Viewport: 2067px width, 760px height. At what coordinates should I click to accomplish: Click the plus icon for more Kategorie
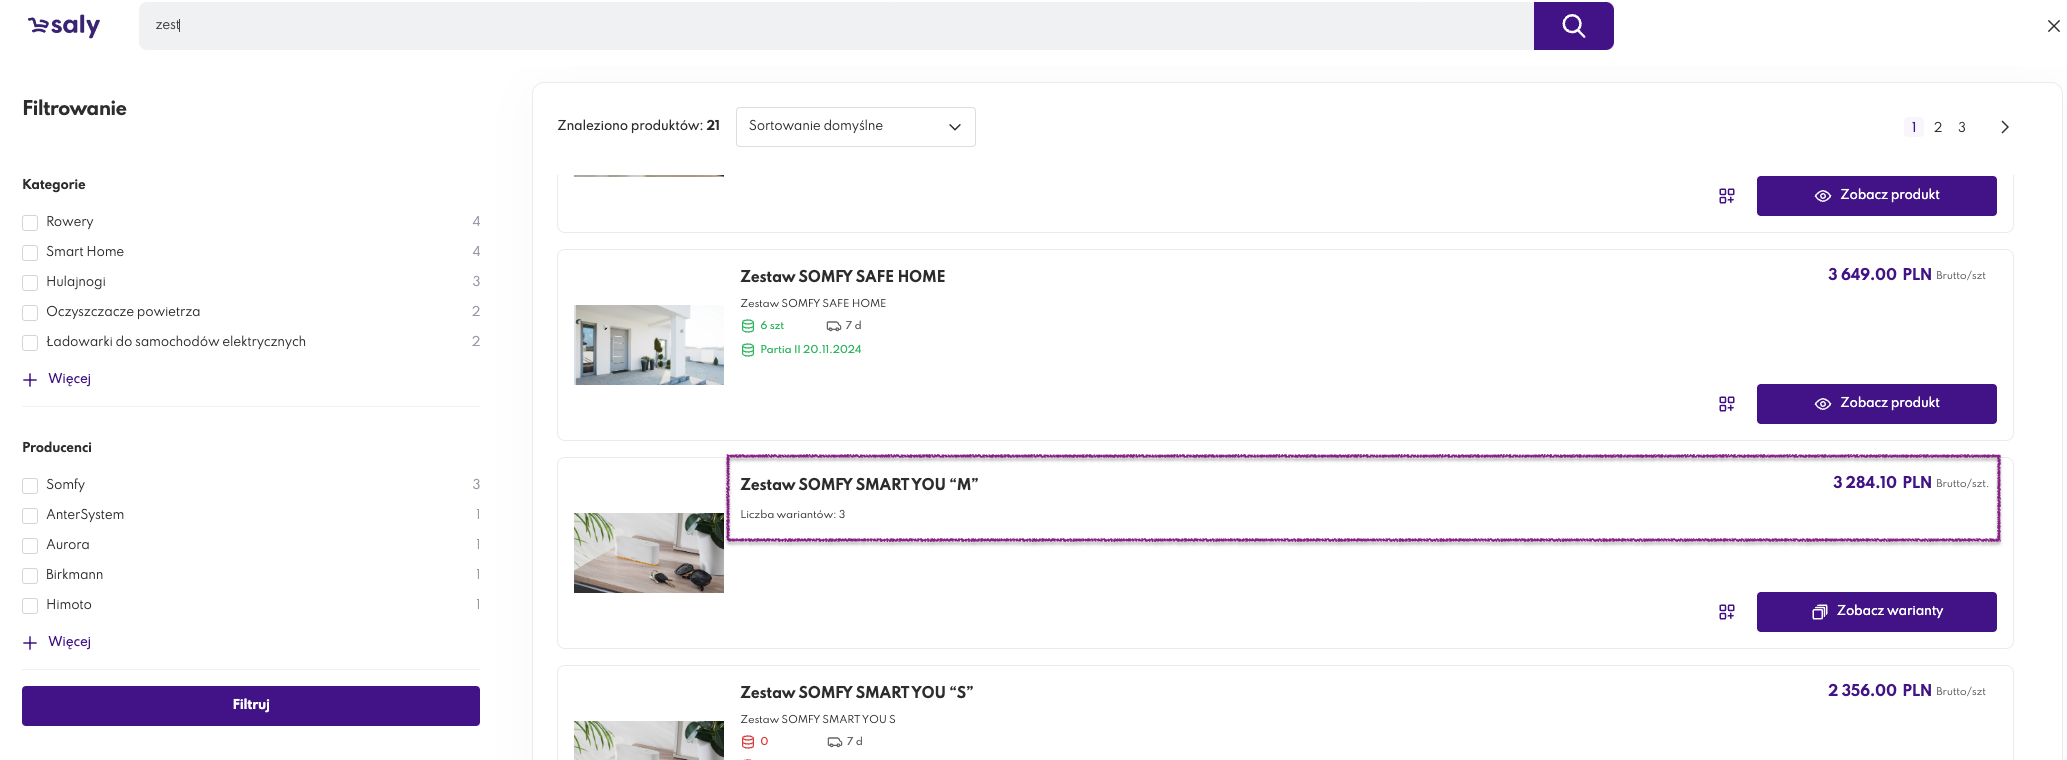(30, 379)
